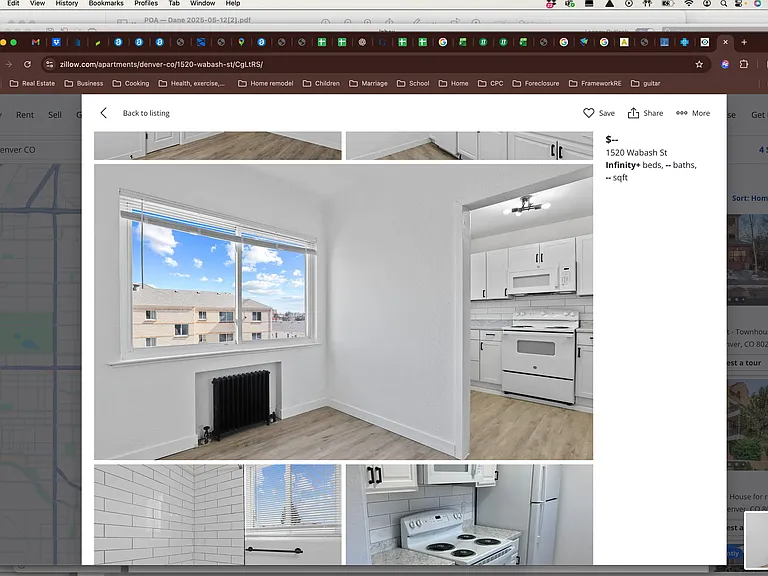Image resolution: width=768 pixels, height=576 pixels.
Task: Switch to the Dropbox tab
Action: click(56, 42)
